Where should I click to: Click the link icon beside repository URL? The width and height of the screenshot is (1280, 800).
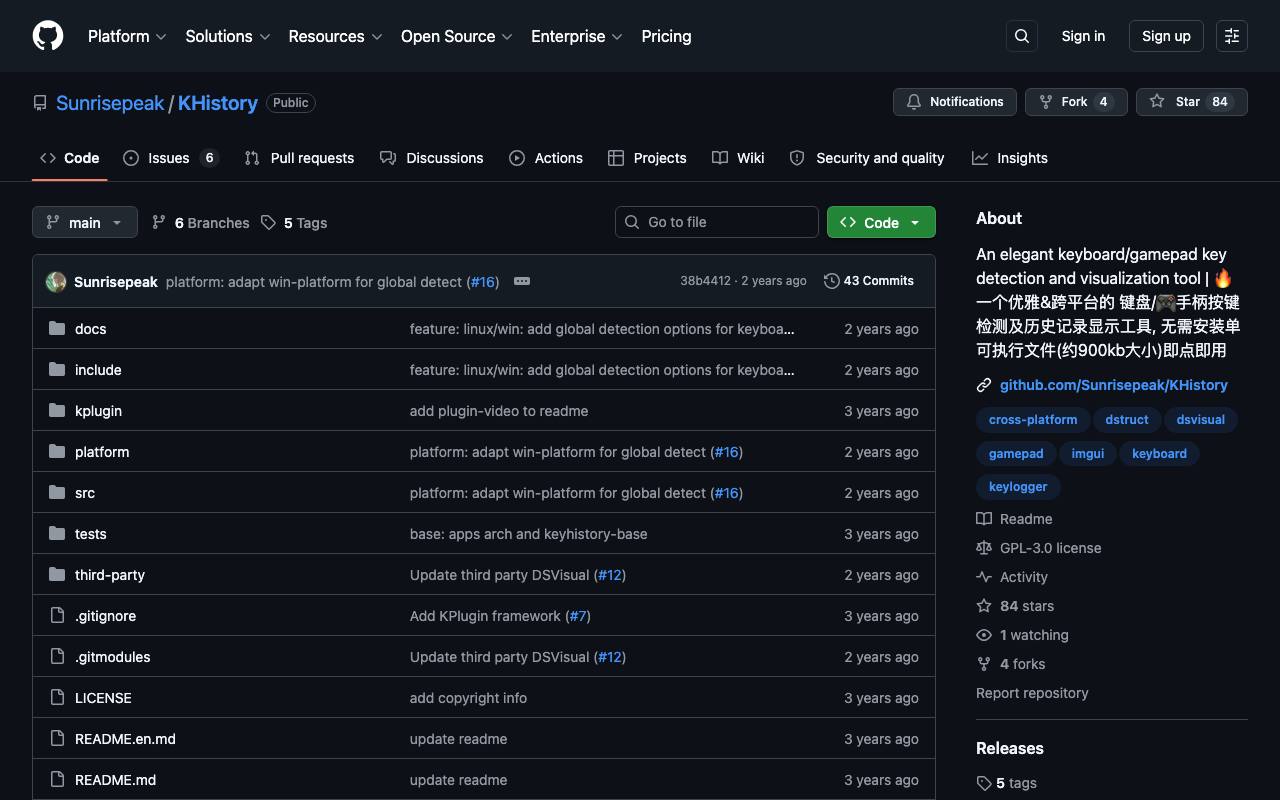pos(984,385)
